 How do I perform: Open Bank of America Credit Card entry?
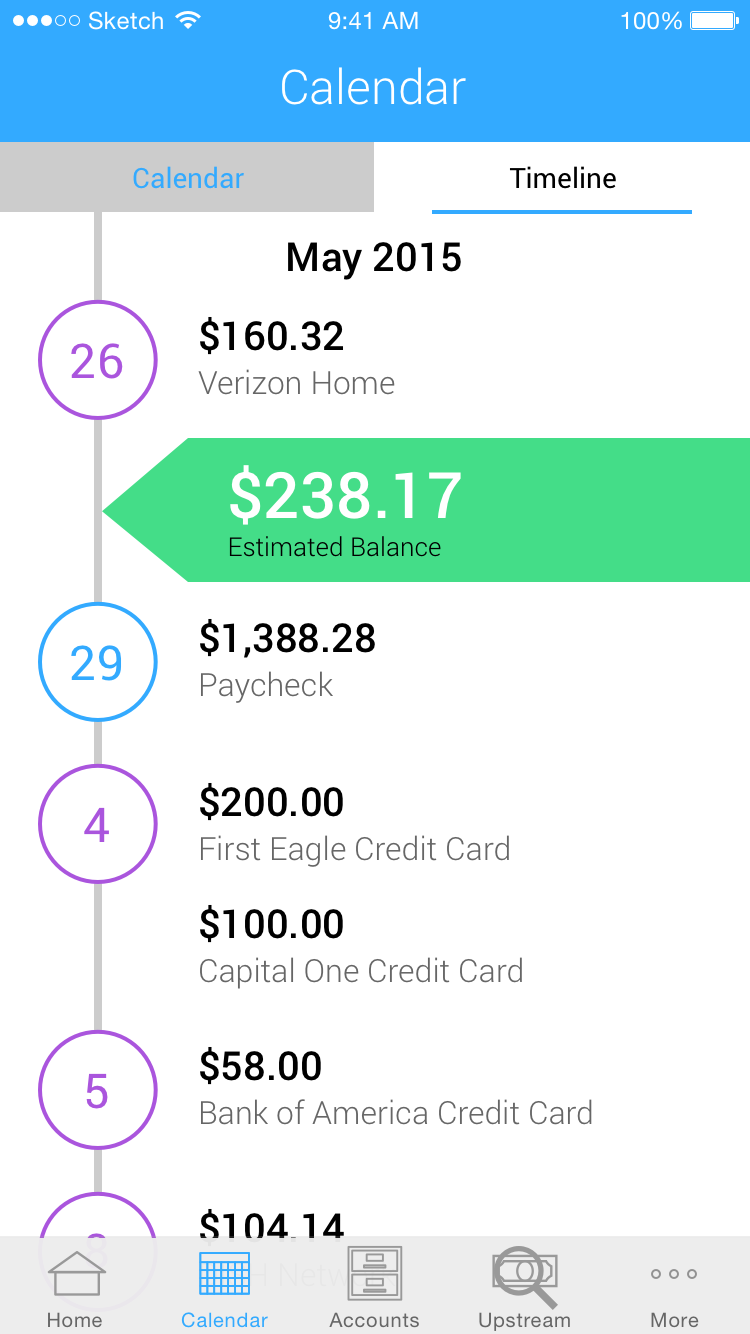coord(395,1088)
